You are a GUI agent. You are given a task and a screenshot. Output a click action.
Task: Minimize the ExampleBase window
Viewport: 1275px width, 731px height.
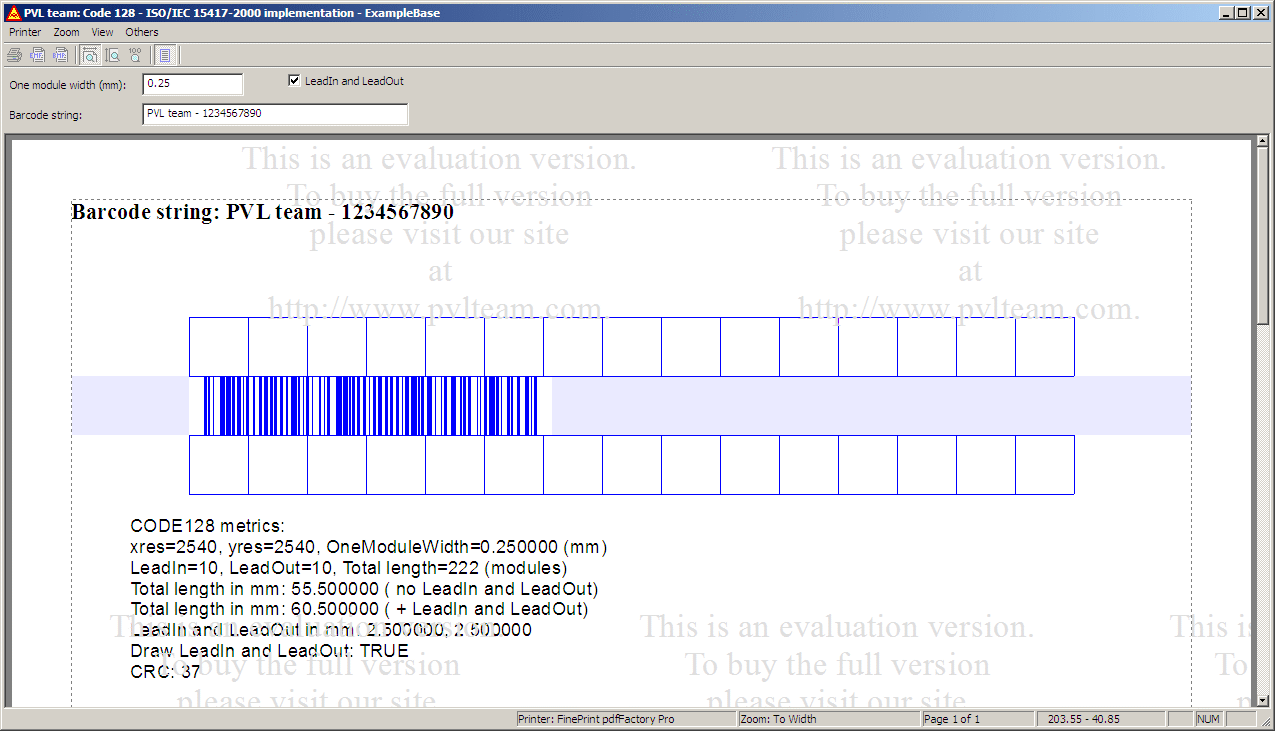[1227, 13]
